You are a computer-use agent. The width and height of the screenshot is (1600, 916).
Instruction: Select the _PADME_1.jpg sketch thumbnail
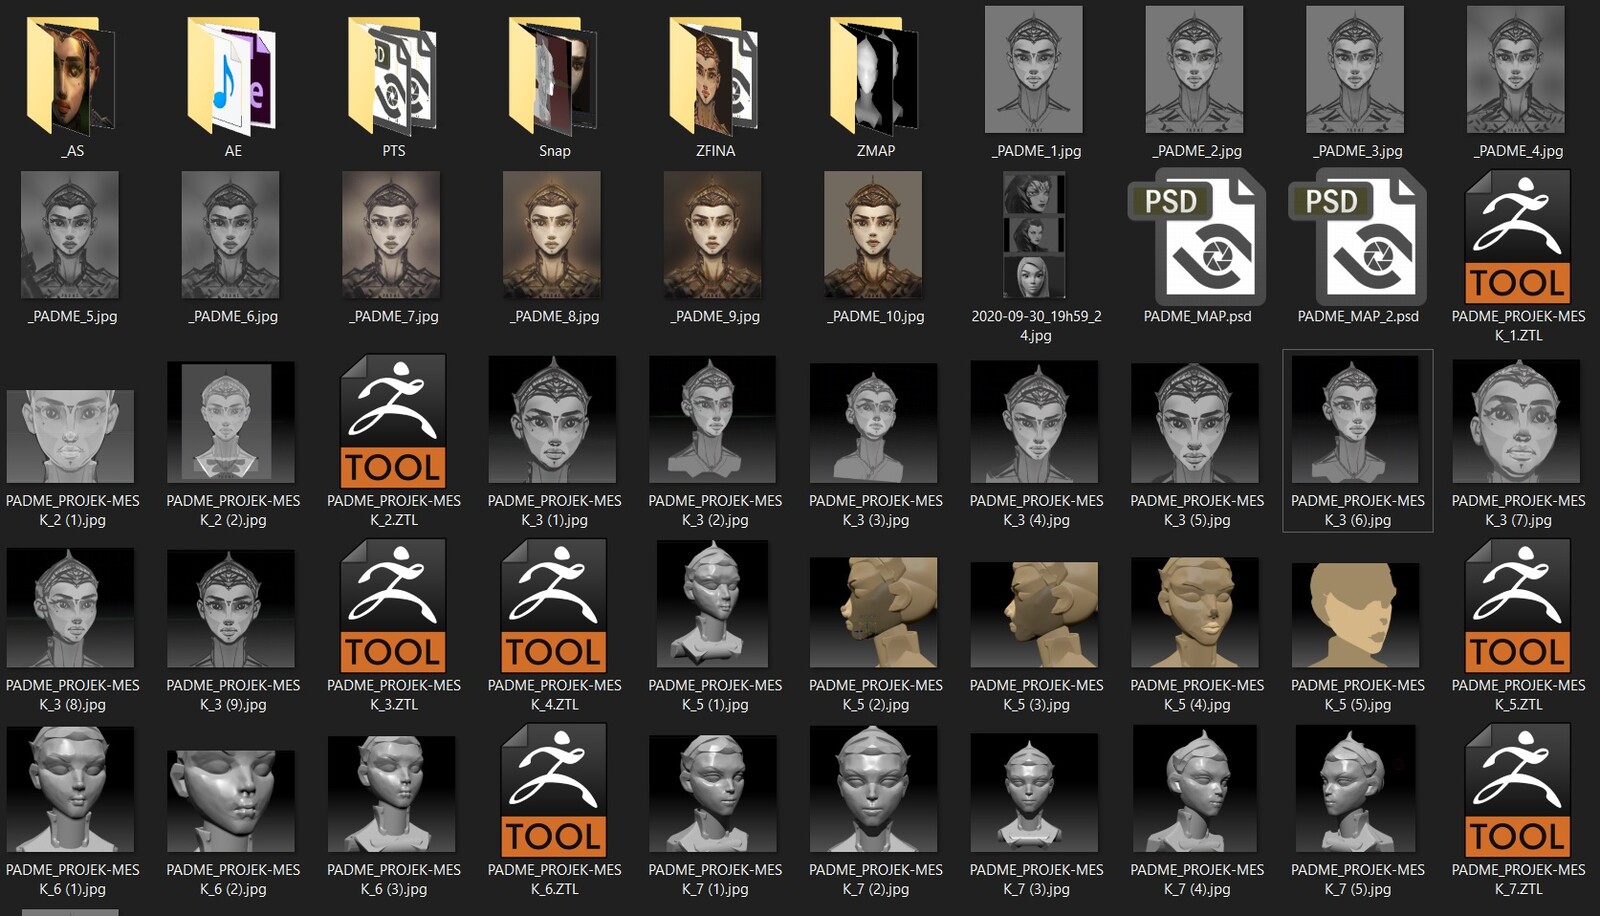[x=1034, y=69]
